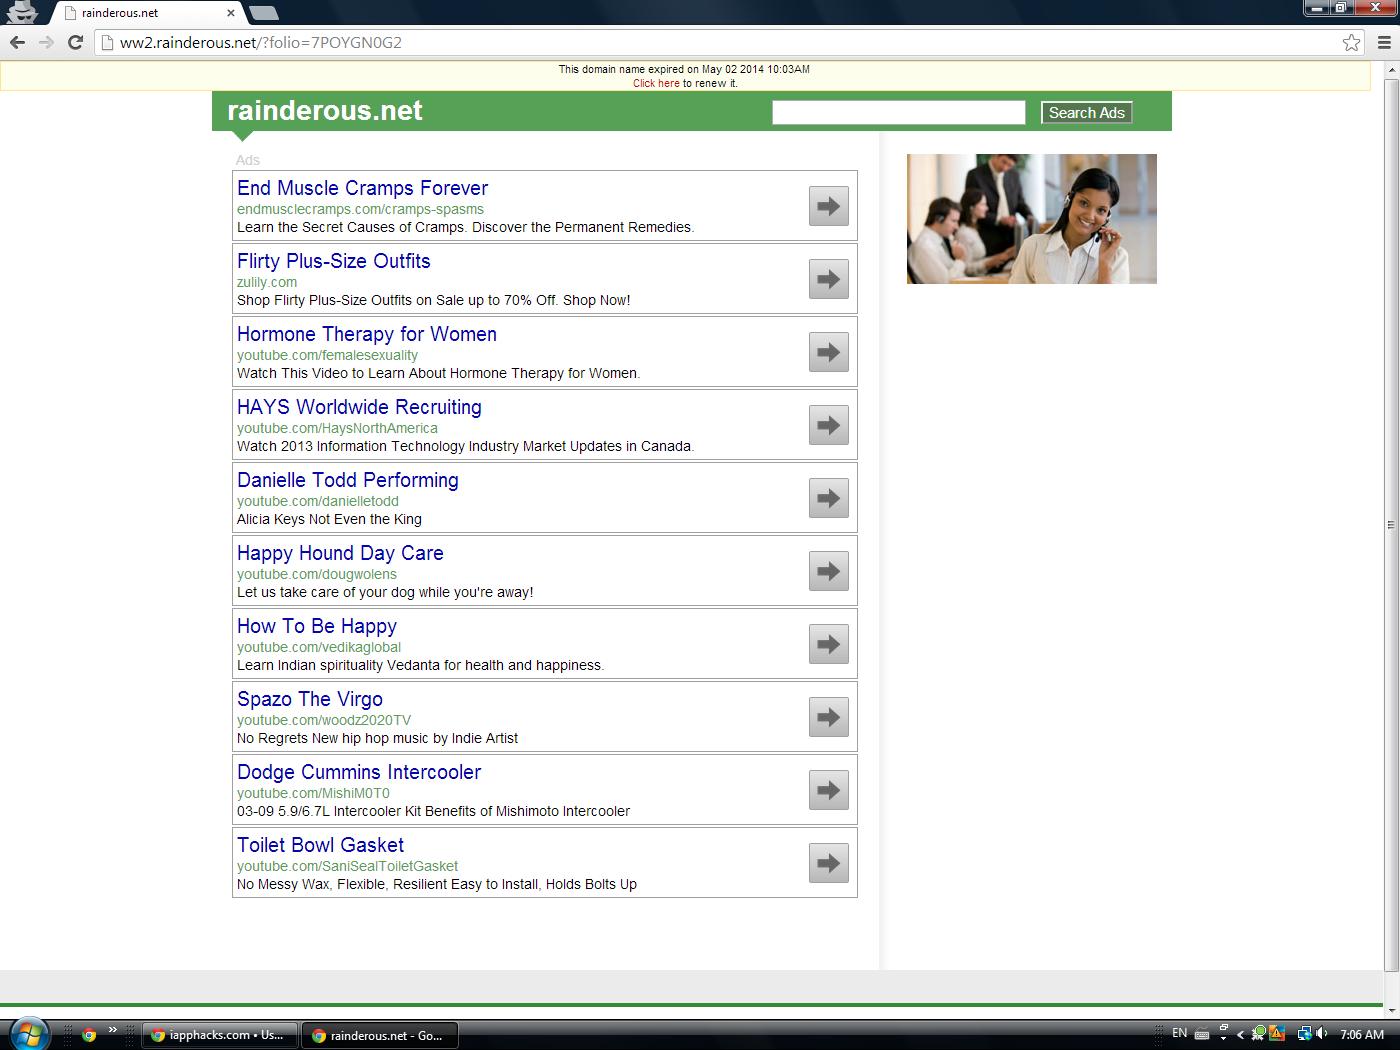Open the network tray icon
Screen dimensions: 1400x1050
pyautogui.click(x=1304, y=1034)
